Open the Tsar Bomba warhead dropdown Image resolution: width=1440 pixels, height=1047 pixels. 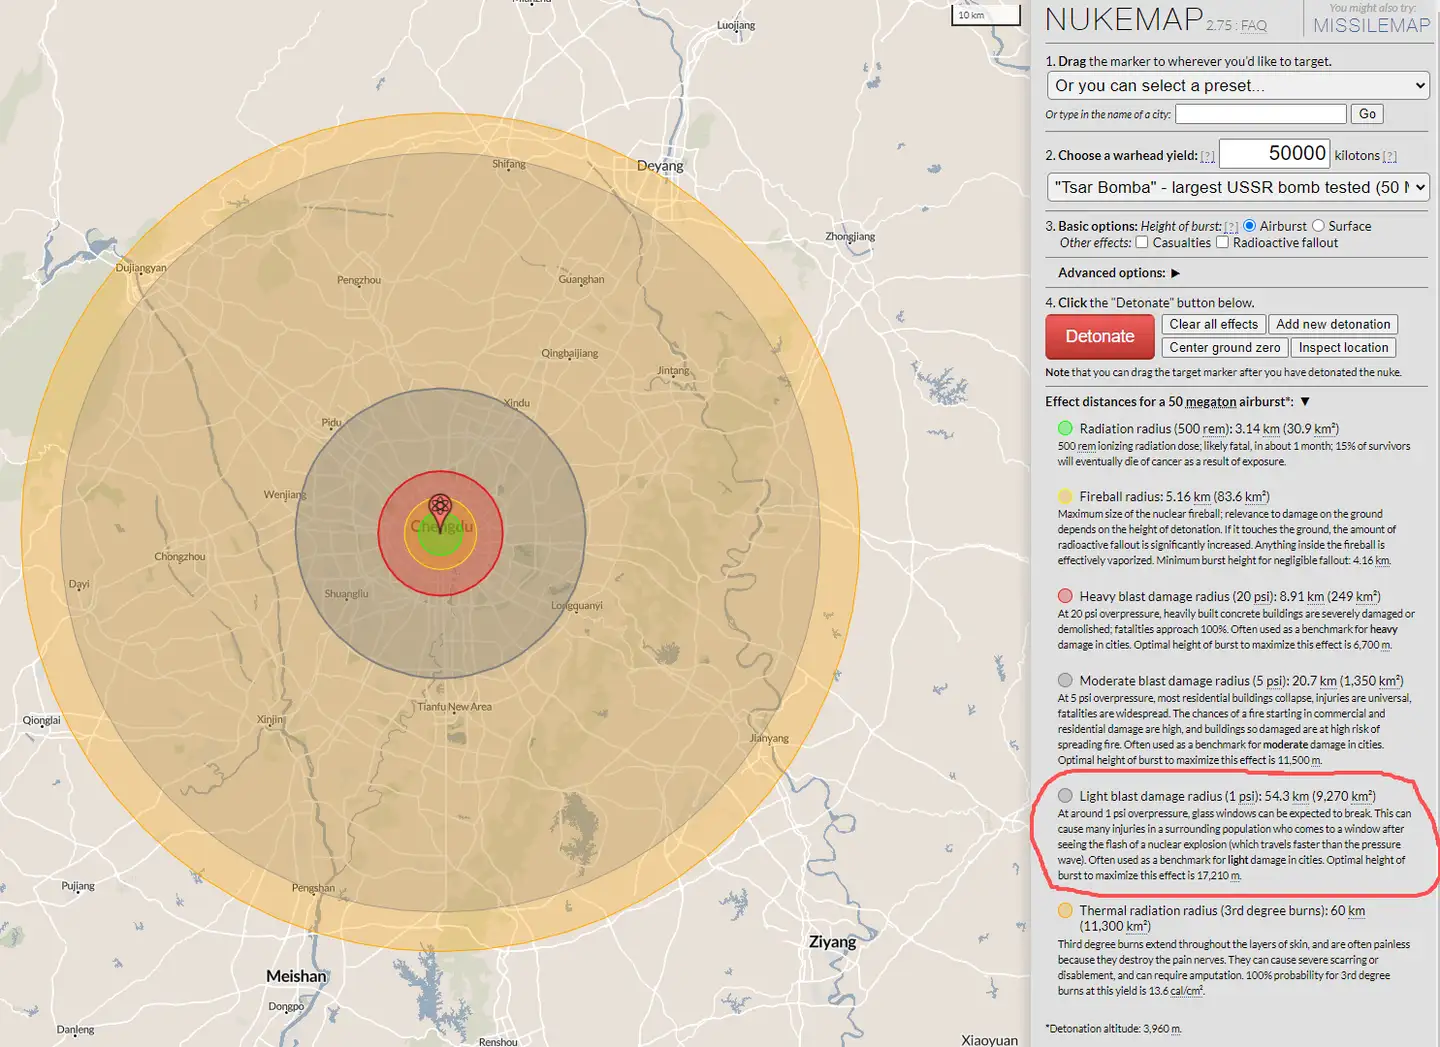pos(1238,187)
